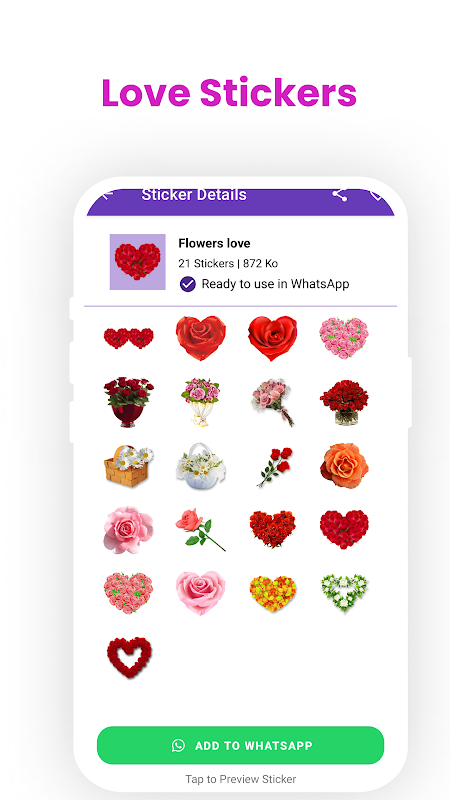450x800 pixels.
Task: Open the Flowers love pack thumbnail
Action: [138, 262]
